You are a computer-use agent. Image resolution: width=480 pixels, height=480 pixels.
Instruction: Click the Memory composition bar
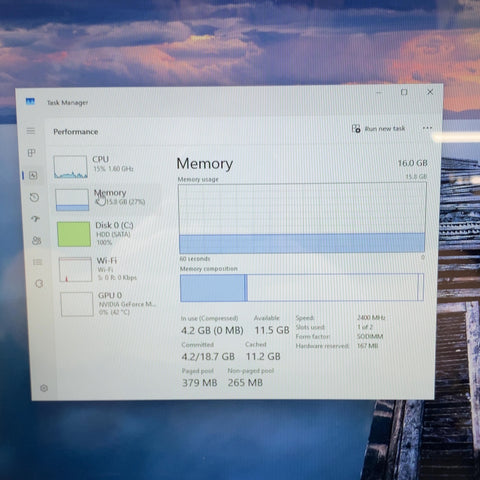pos(302,288)
